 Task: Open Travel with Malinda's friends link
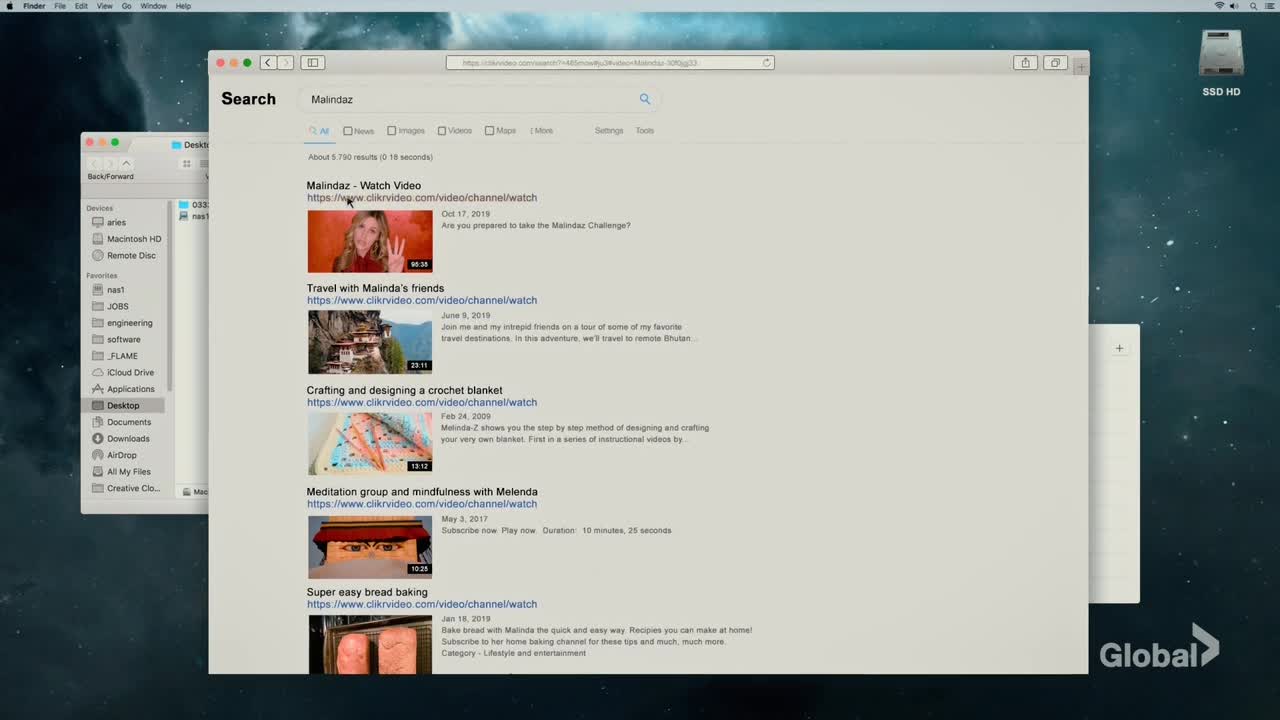click(375, 288)
